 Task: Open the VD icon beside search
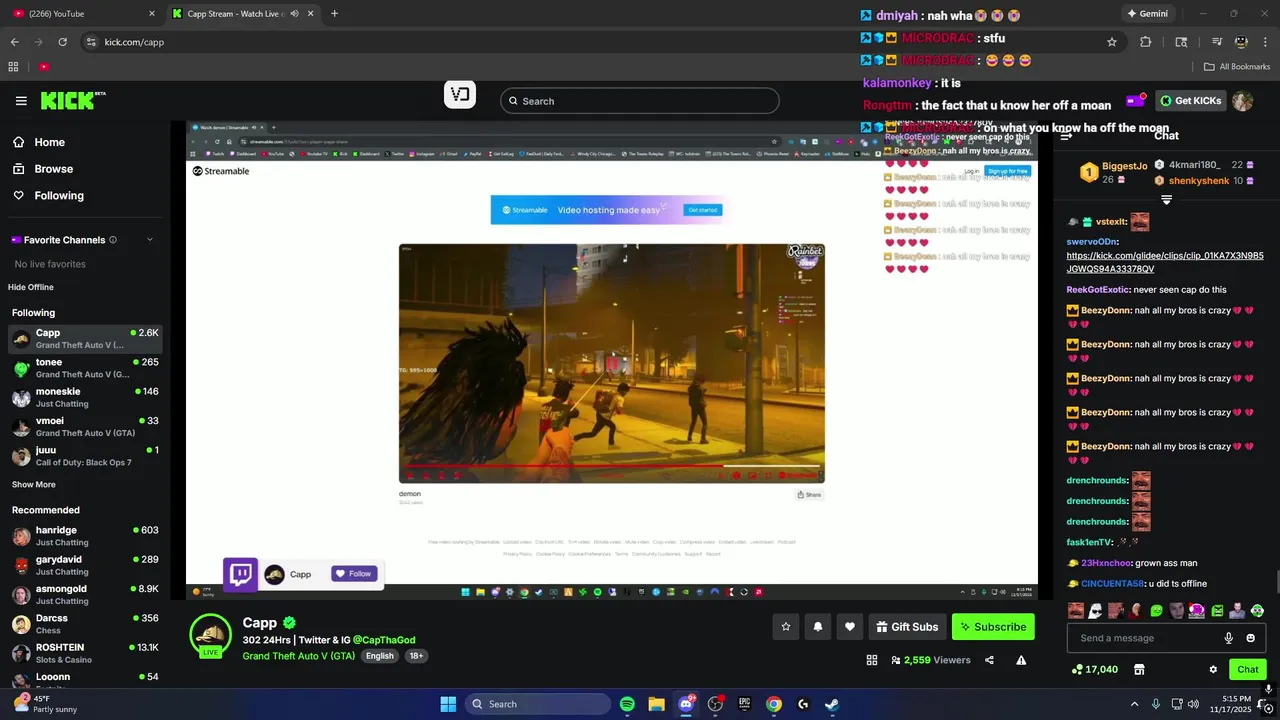coord(460,95)
